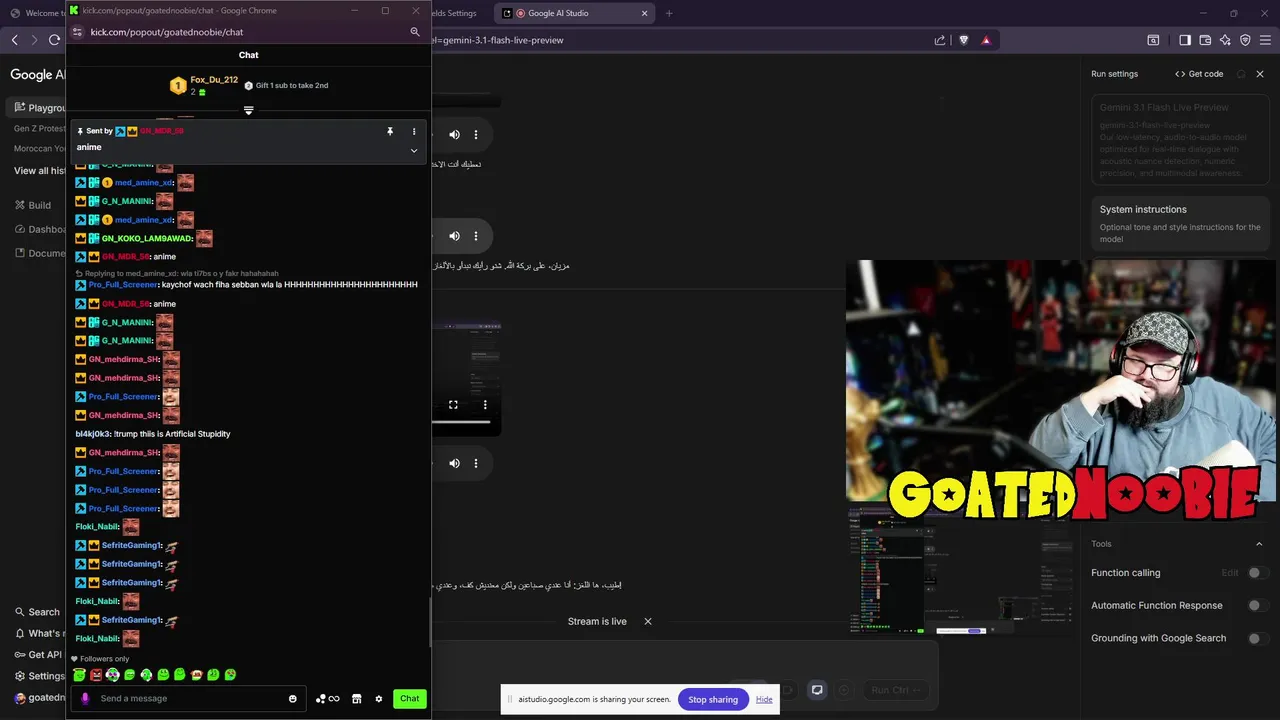Collapse the Tools section chevron
Screen dimensions: 1280x720
[x=1259, y=544]
